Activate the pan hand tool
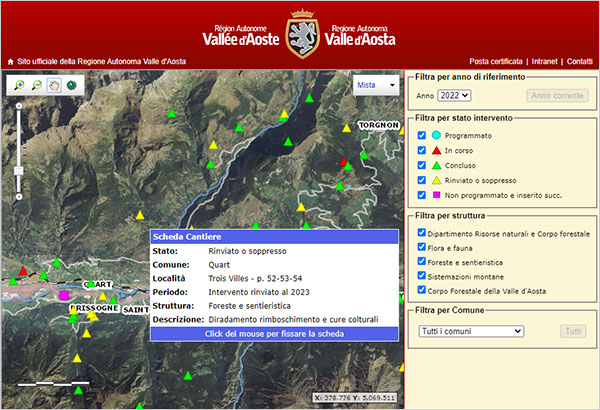 (x=54, y=86)
